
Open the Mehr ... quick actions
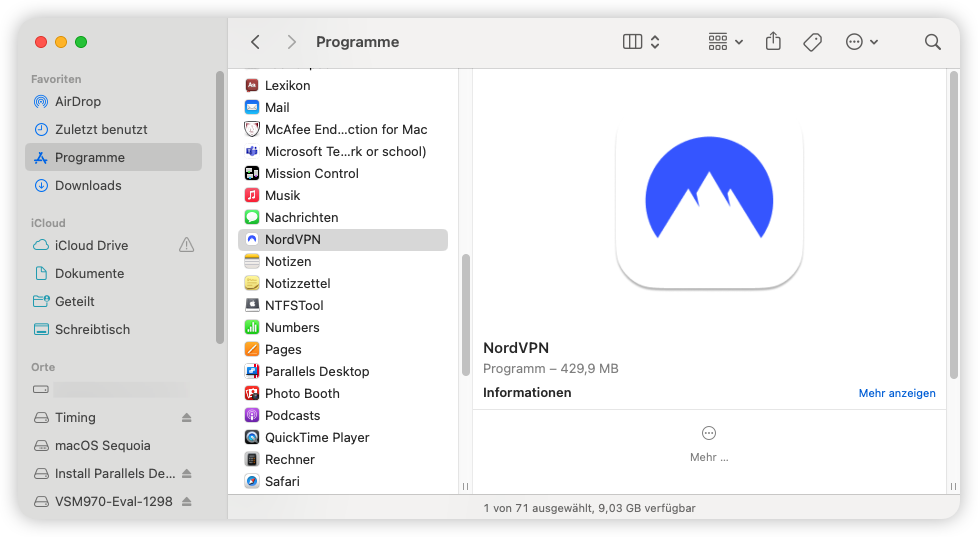click(709, 445)
